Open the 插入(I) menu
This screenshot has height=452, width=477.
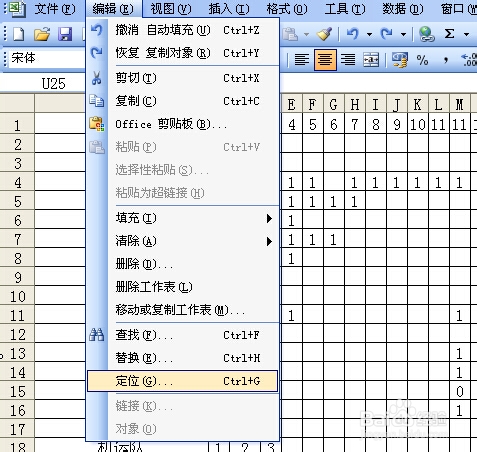[229, 9]
